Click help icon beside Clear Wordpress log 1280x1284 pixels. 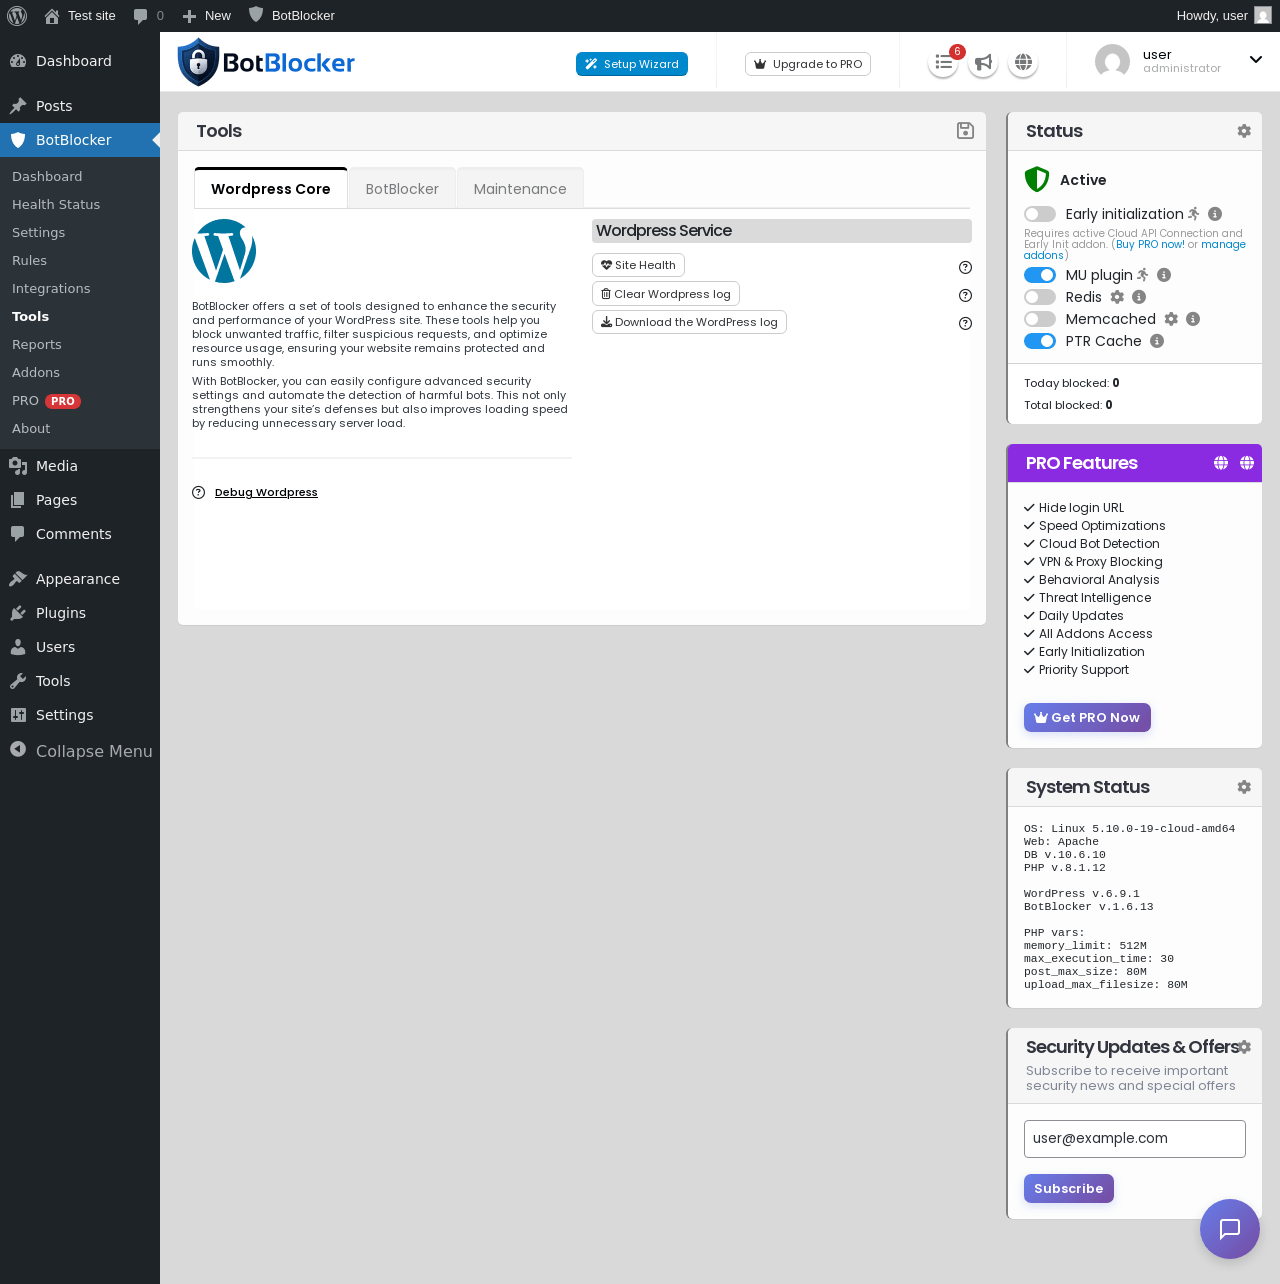(965, 295)
